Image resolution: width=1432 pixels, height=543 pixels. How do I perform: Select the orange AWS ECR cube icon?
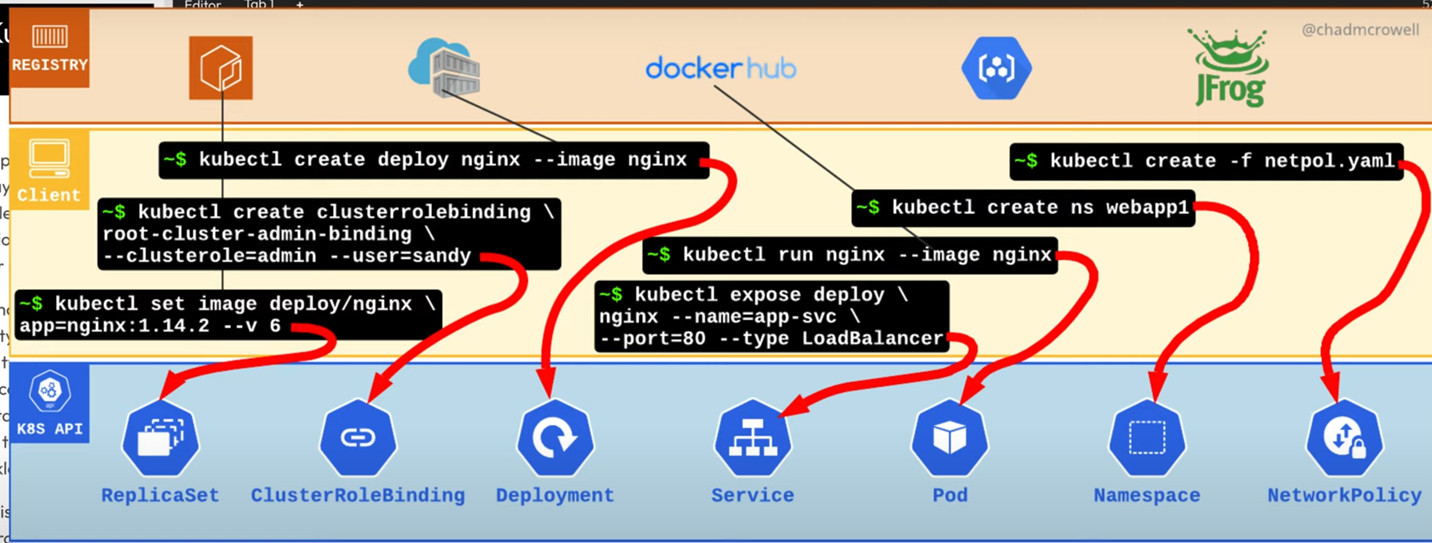pos(221,68)
